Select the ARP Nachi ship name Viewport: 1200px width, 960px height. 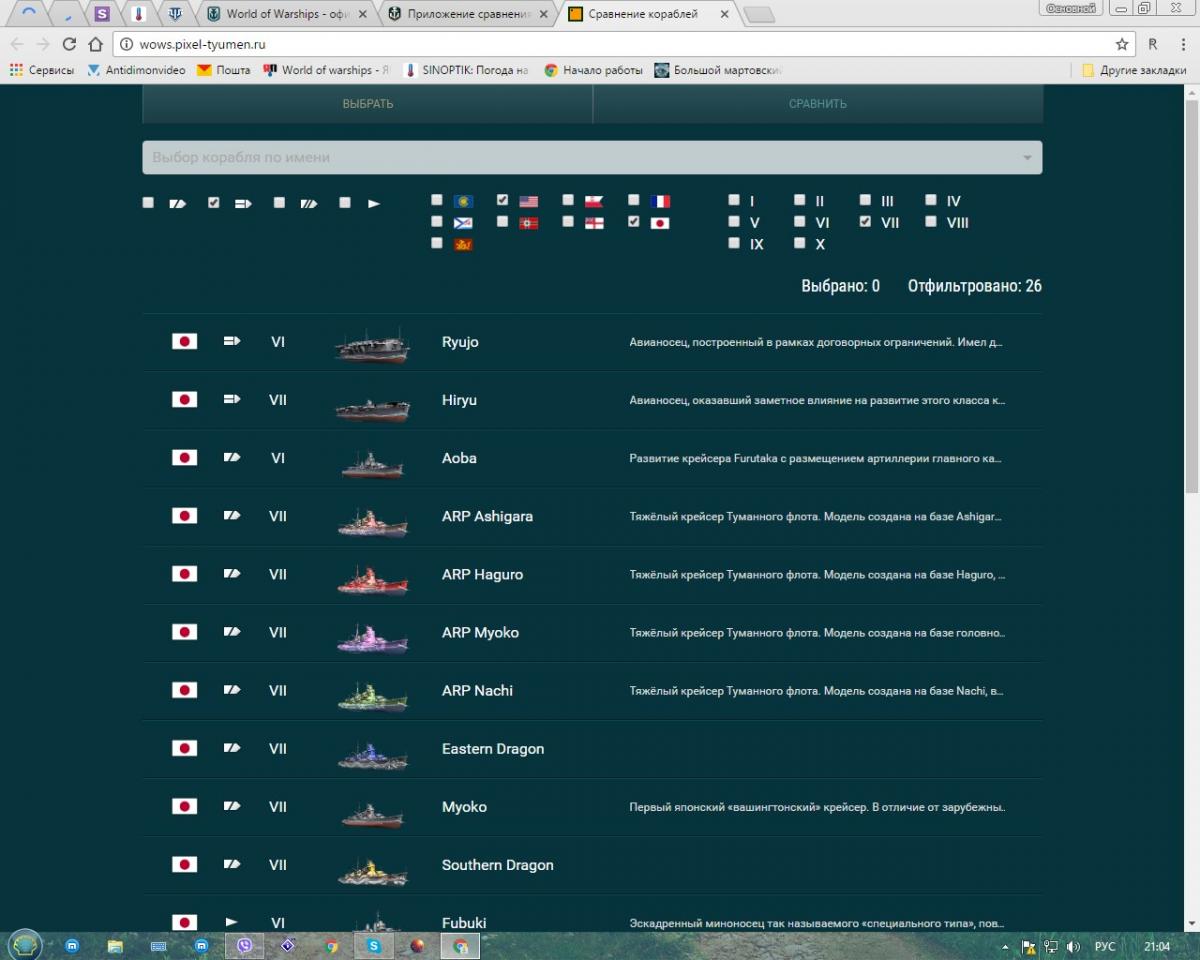click(477, 690)
